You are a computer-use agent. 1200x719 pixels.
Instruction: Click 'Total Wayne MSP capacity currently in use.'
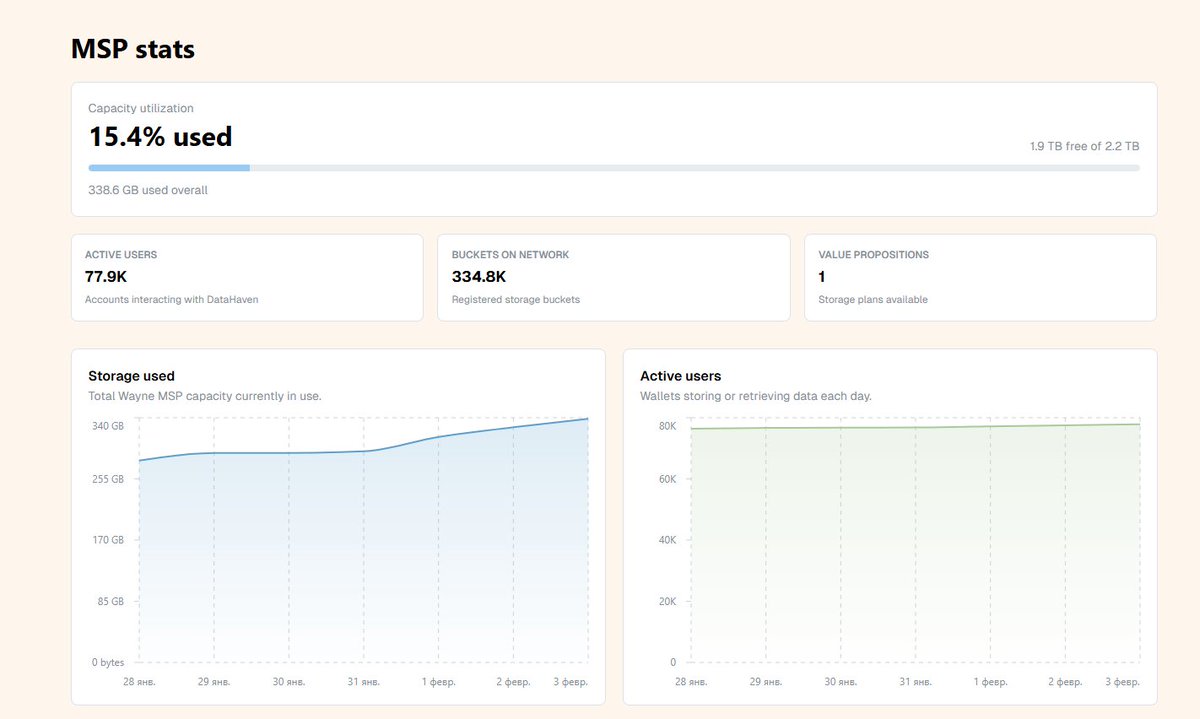click(205, 396)
